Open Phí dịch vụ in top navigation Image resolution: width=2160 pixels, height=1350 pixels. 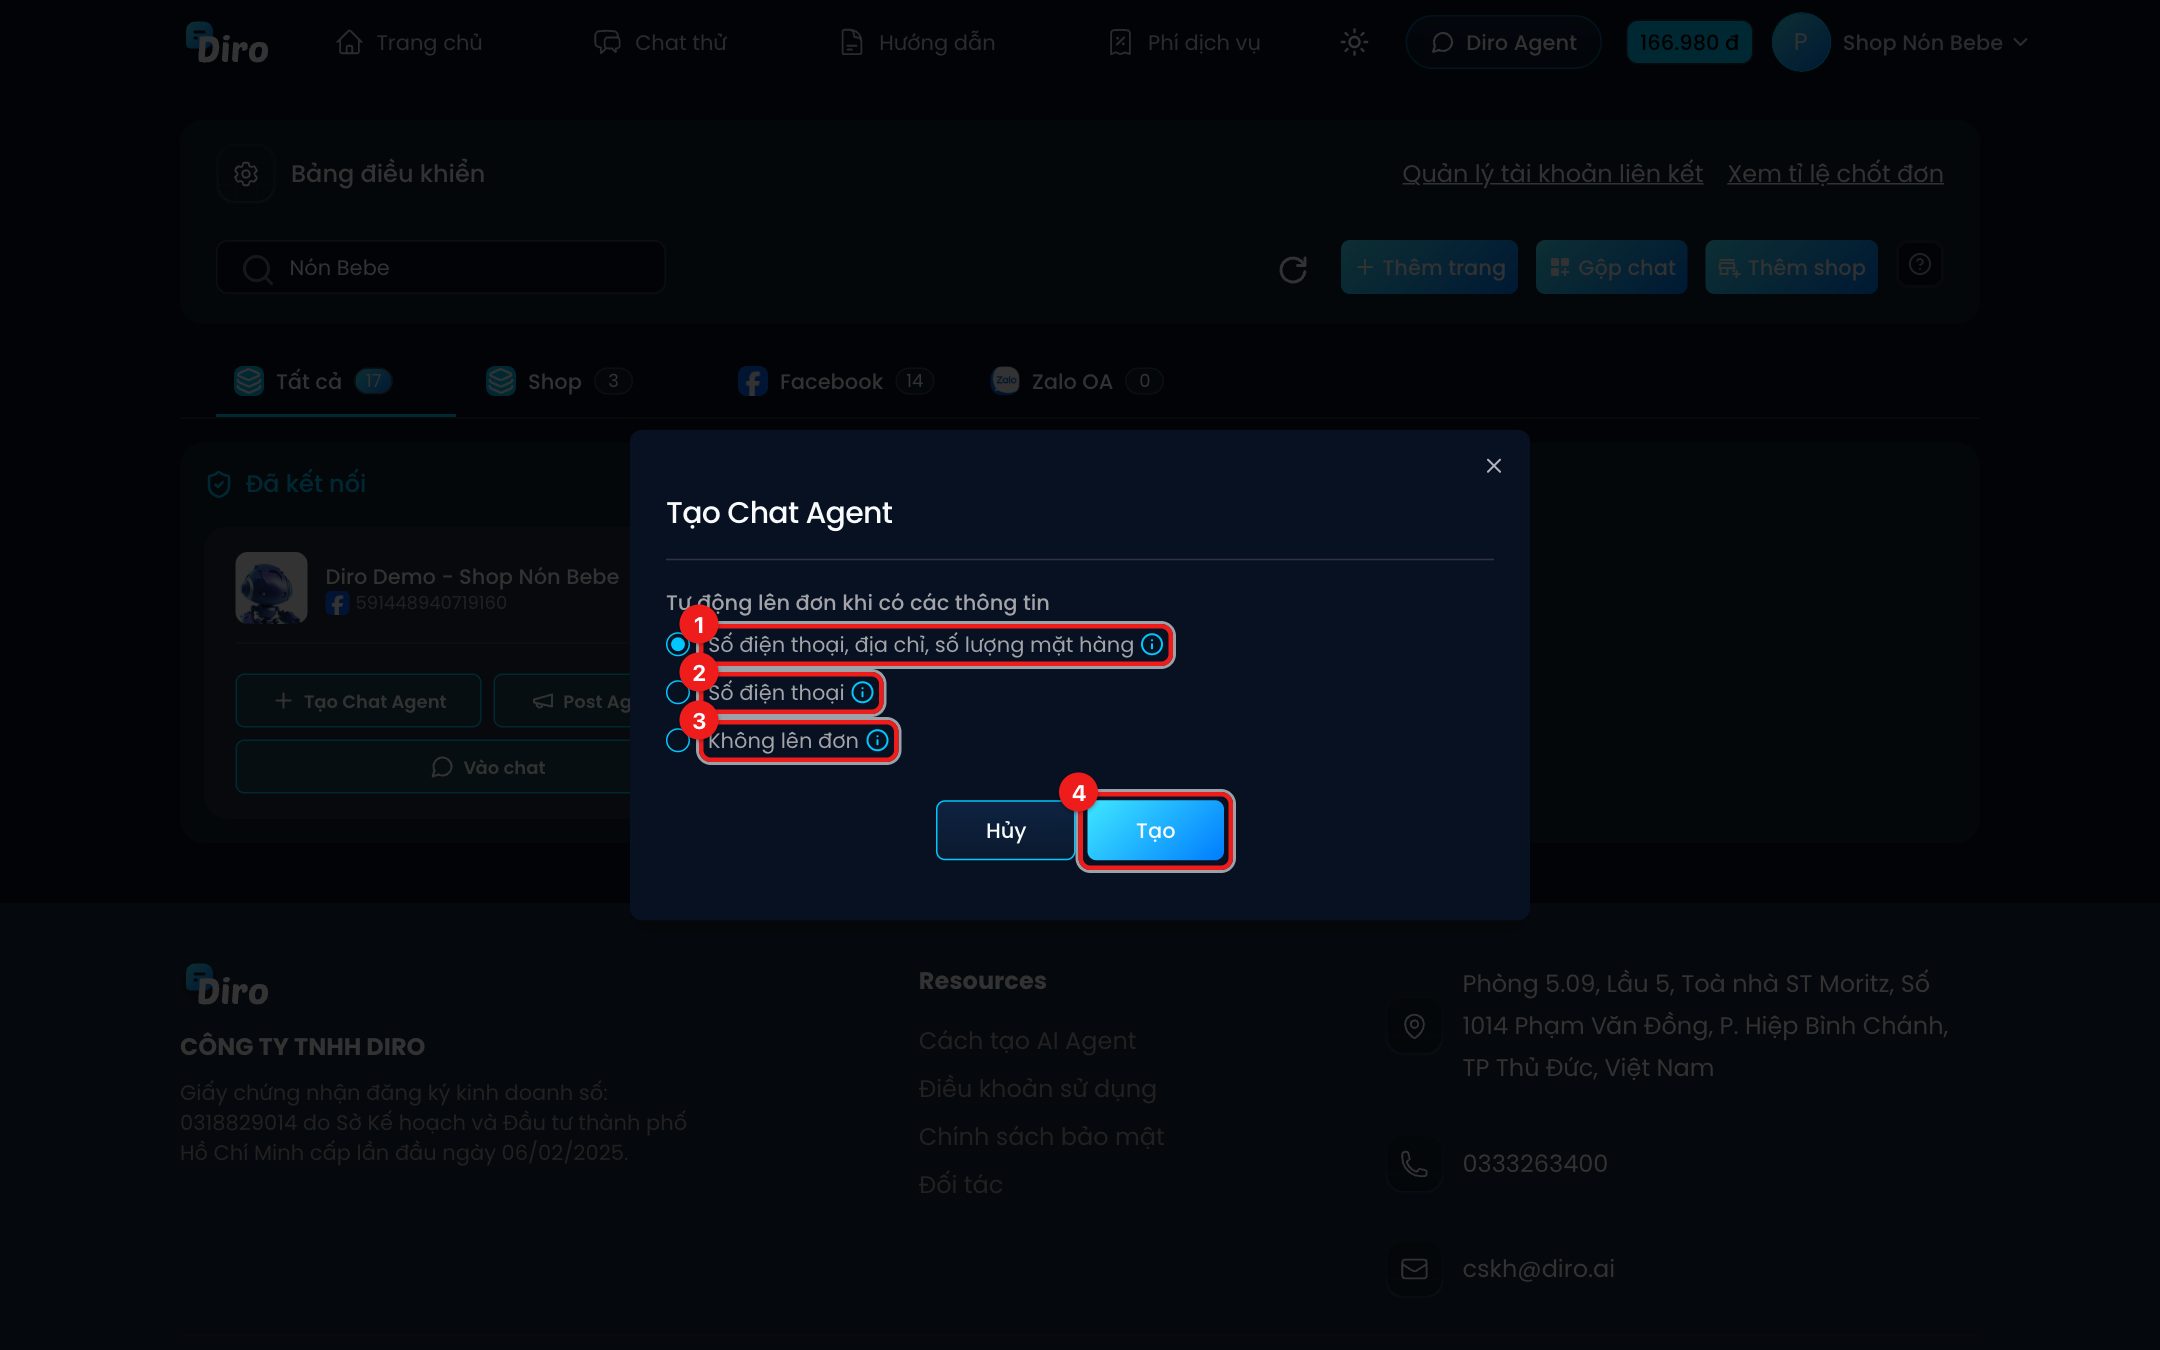pos(1184,43)
